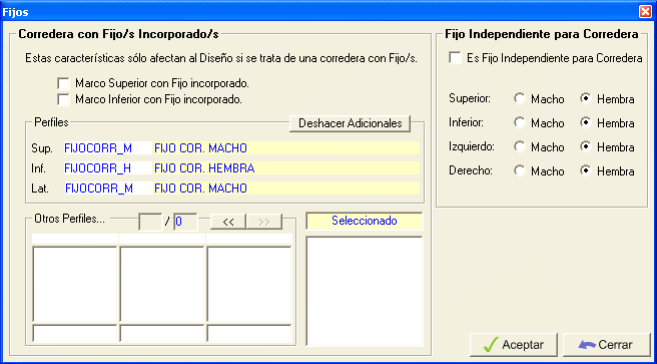Click the caption field under third thumbnail
This screenshot has width=657, height=364.
[249, 333]
